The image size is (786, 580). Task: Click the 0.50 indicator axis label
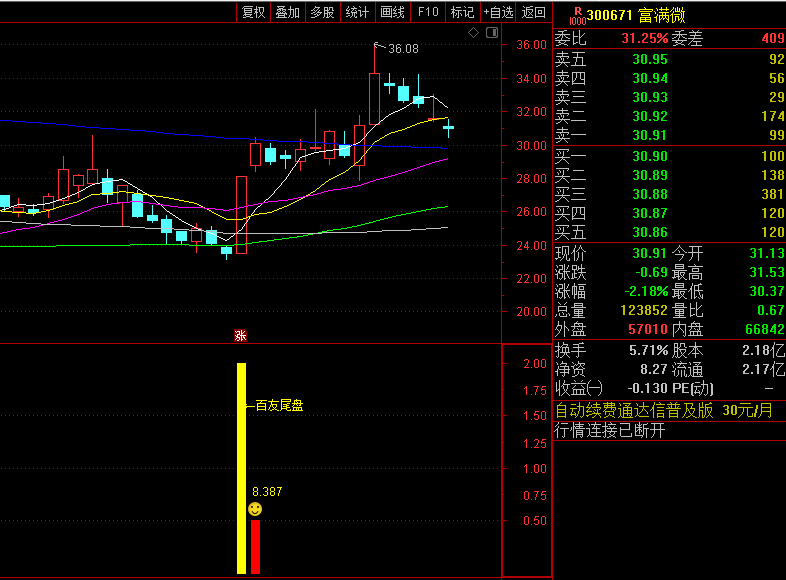535,521
